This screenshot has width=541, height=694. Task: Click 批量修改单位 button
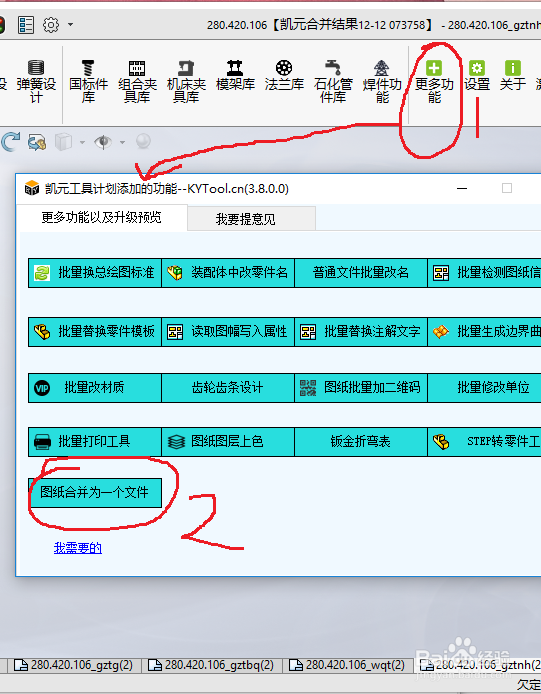(484, 388)
